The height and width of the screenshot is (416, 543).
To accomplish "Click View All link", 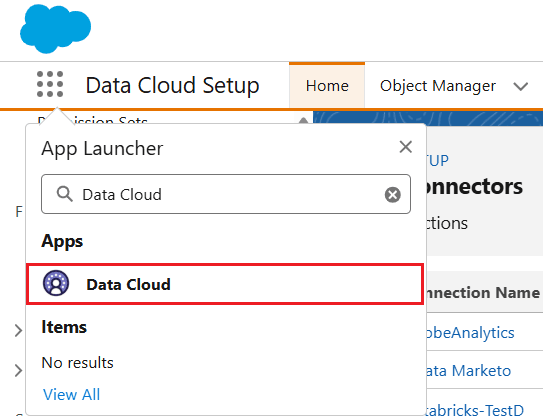I will (71, 395).
